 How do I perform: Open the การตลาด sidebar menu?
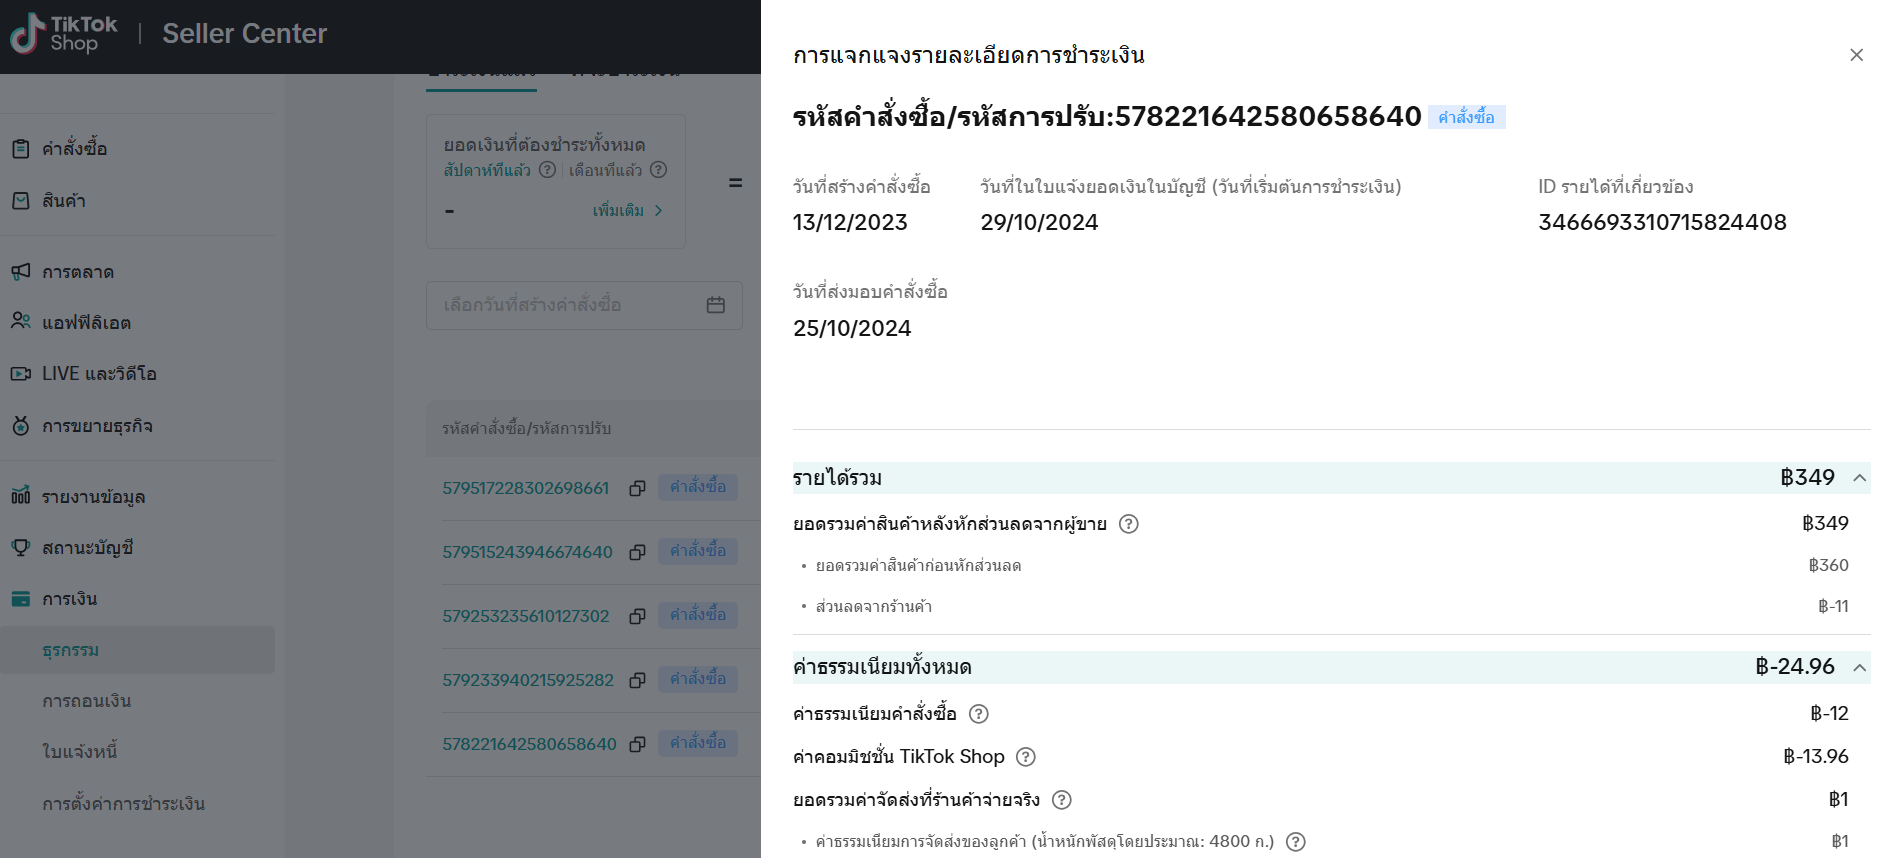pos(78,272)
